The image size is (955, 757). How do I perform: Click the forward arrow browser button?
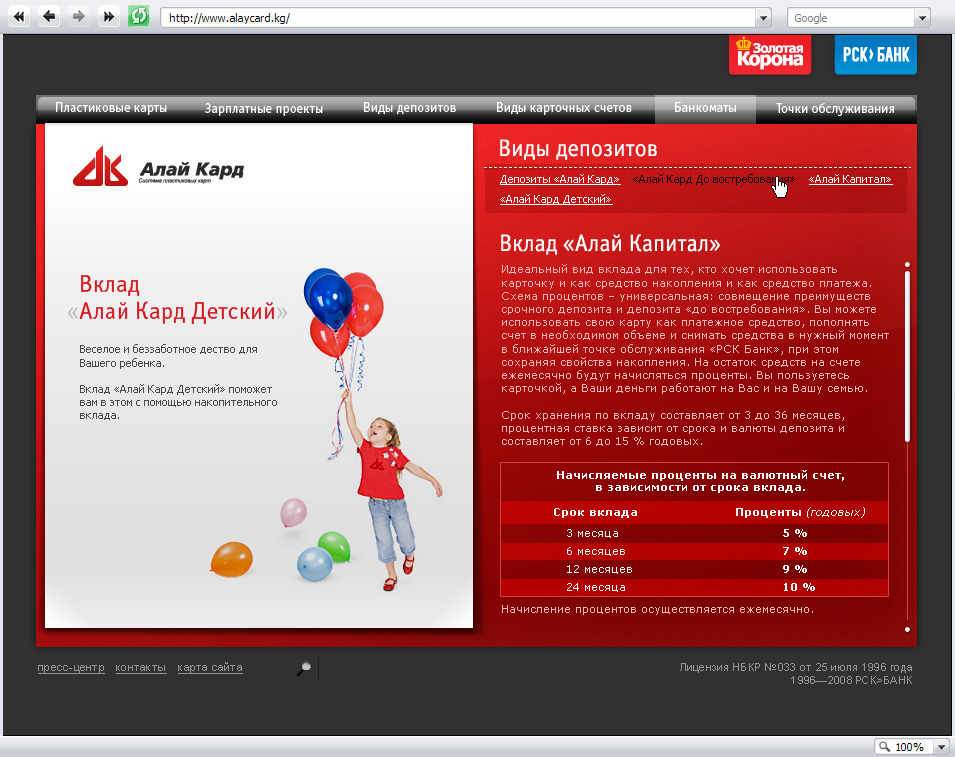pyautogui.click(x=79, y=16)
